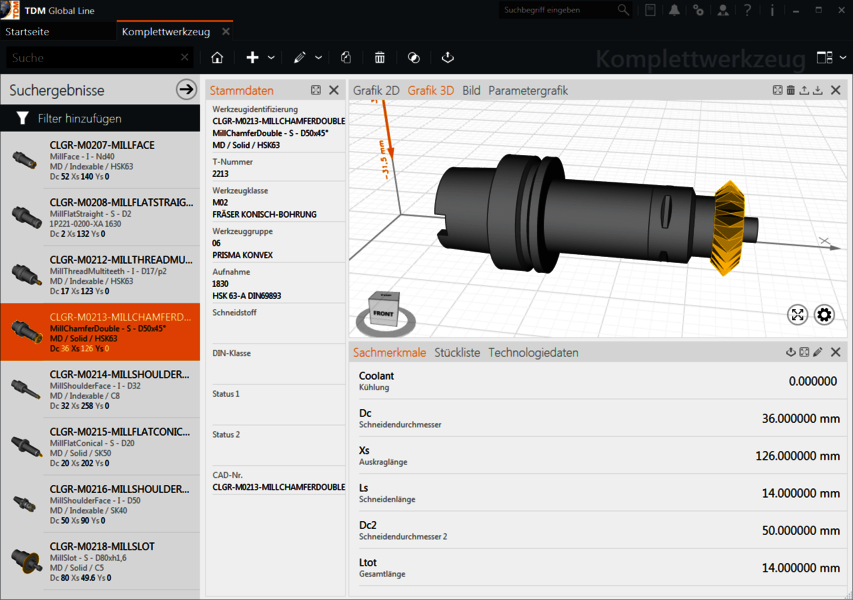Close the graphic panel

pyautogui.click(x=836, y=90)
